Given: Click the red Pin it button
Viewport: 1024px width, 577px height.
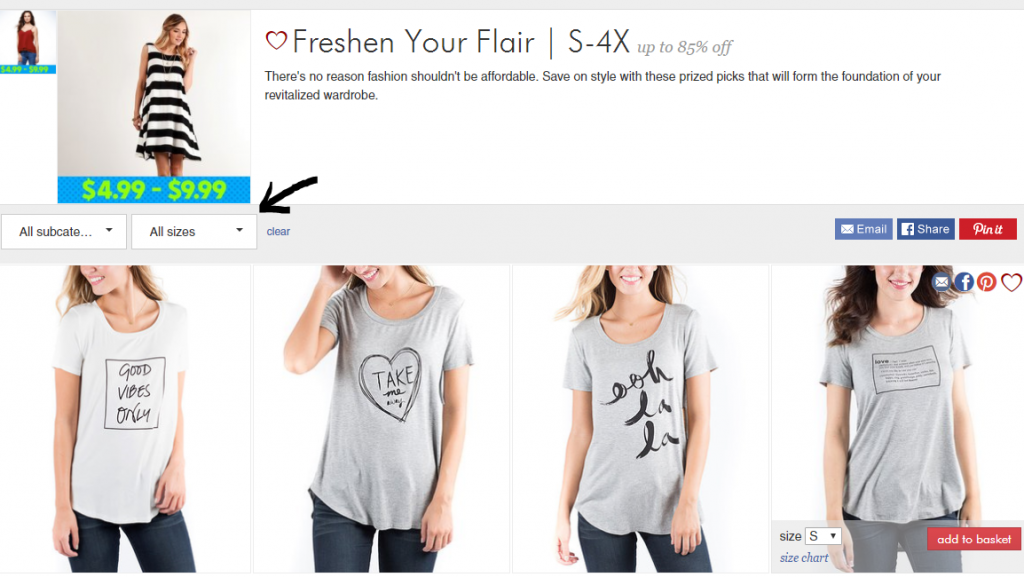Looking at the screenshot, I should (987, 229).
